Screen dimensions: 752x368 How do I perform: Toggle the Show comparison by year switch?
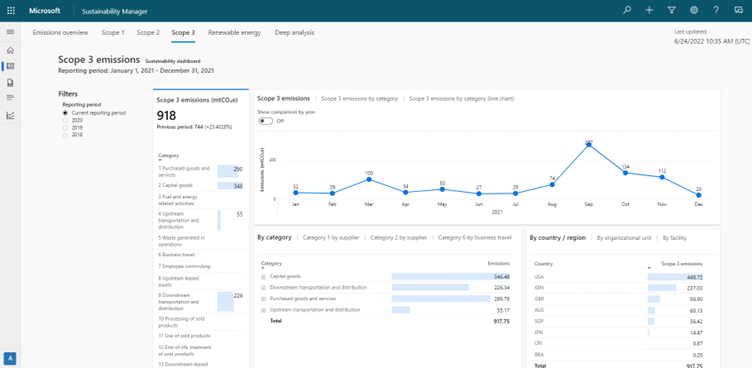click(x=266, y=121)
